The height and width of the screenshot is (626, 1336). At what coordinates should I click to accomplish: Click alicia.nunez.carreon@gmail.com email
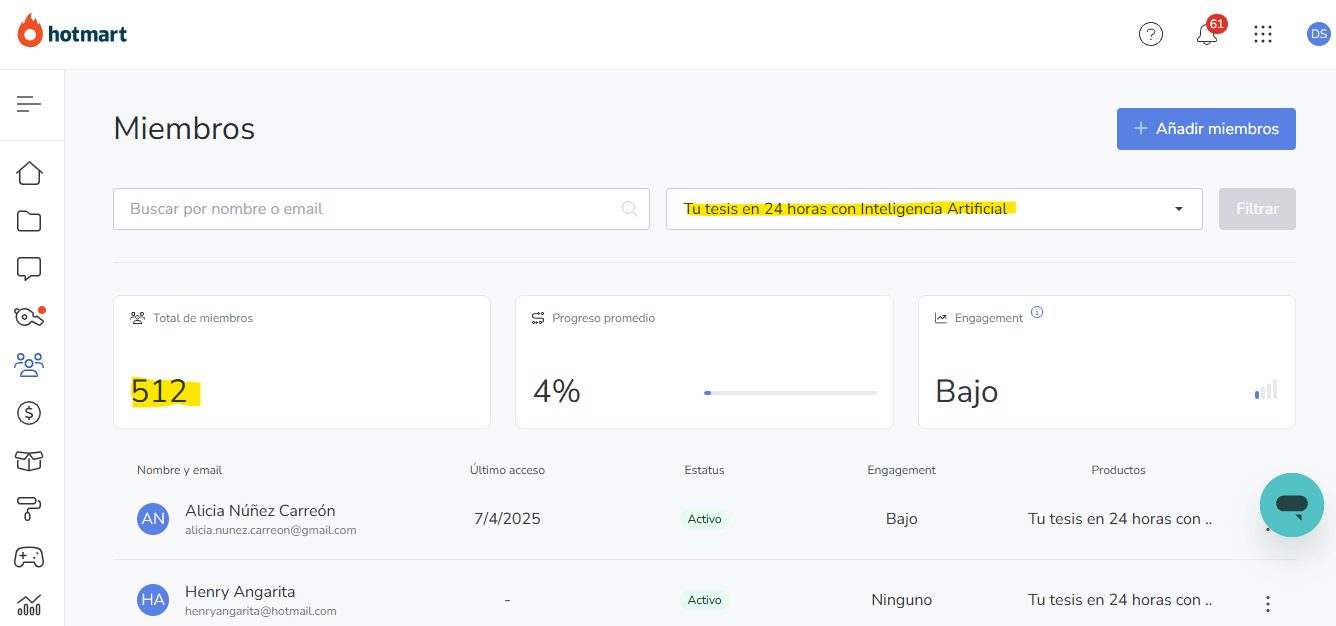coord(271,530)
